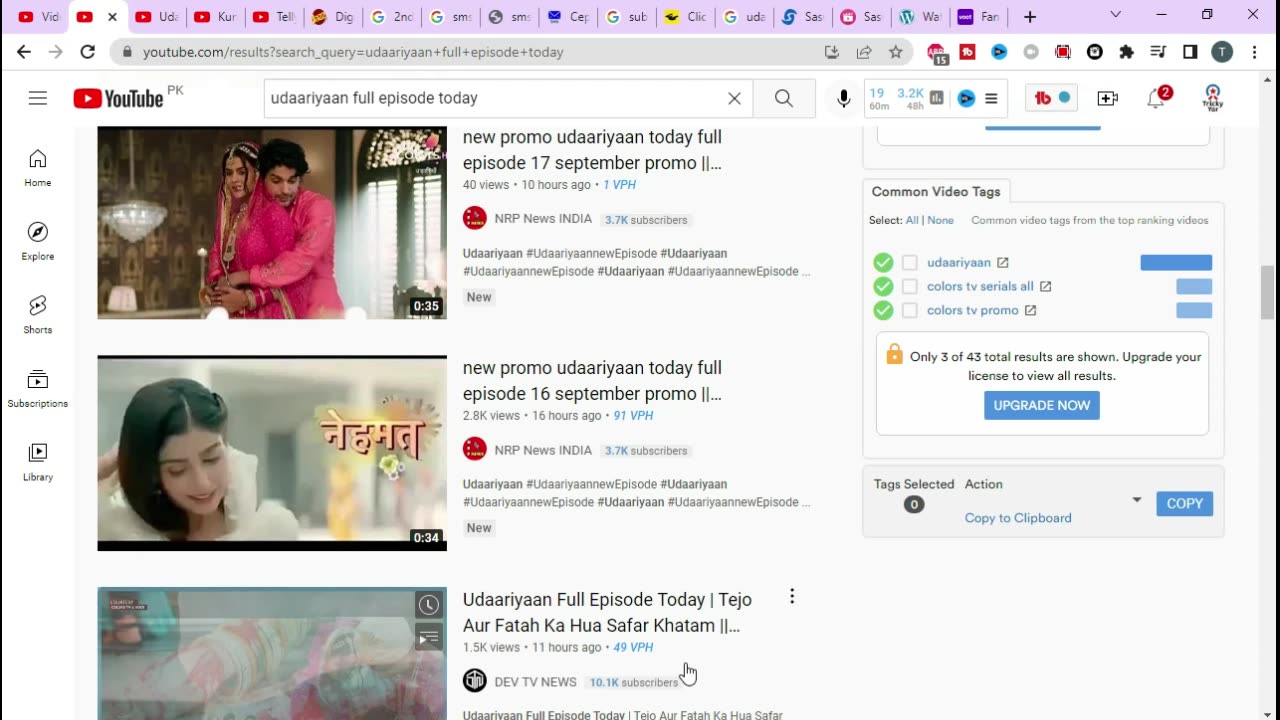Open Subscriptions in the left sidebar
This screenshot has width=1280, height=720.
tap(38, 389)
